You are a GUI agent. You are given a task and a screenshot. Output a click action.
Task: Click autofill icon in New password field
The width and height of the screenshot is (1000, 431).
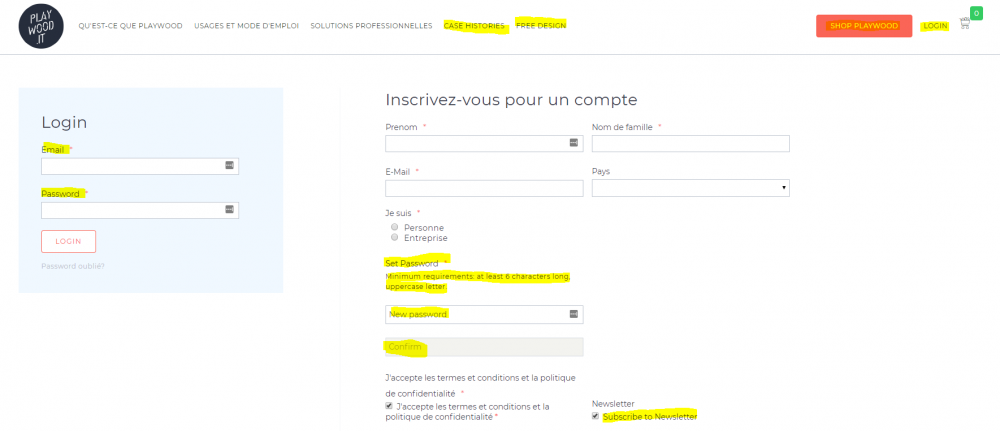[574, 314]
